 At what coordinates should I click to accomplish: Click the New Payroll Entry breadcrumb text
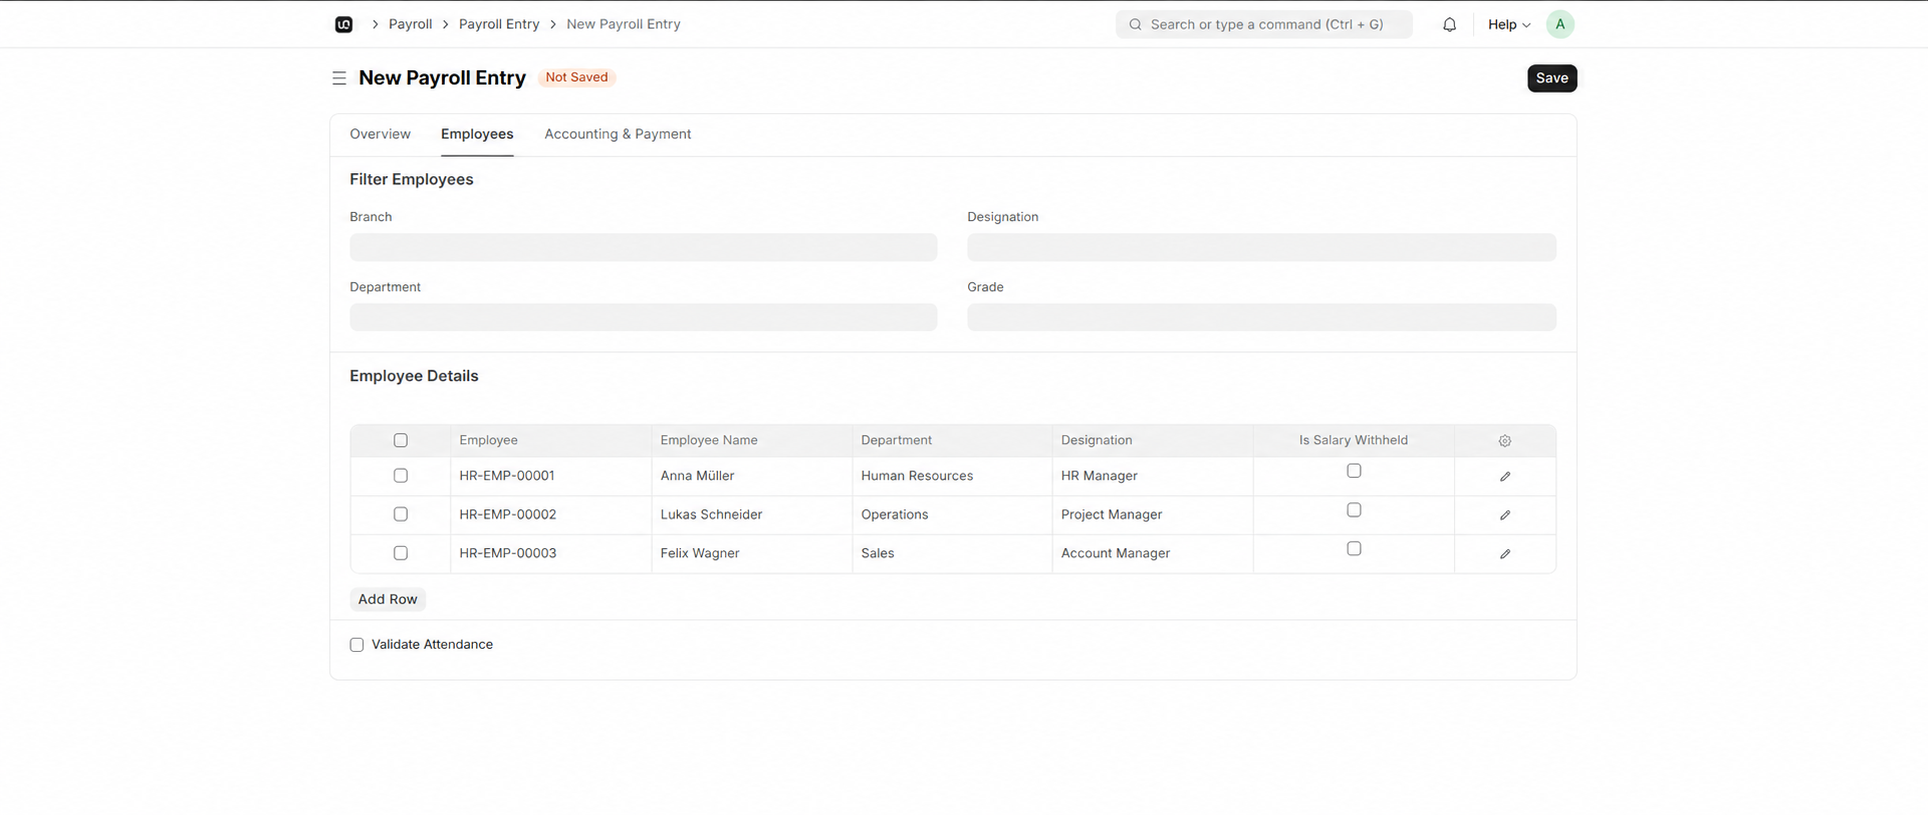pyautogui.click(x=623, y=24)
